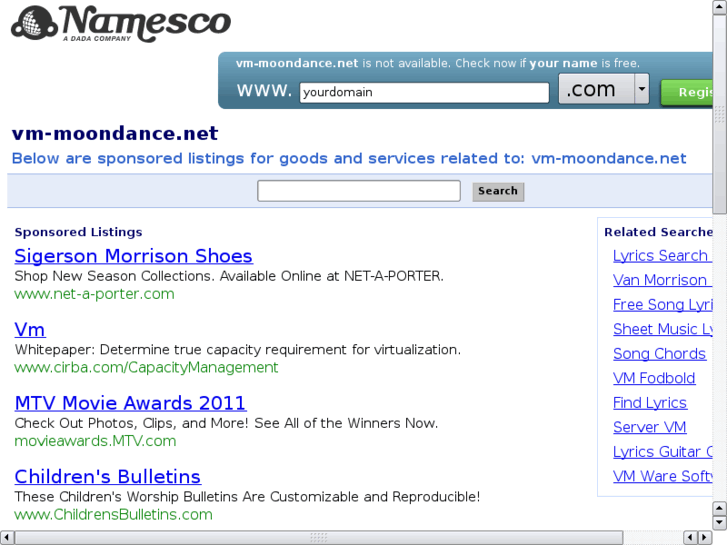This screenshot has height=545, width=727.
Task: Click horizontal scrollbar left arrow at far left
Action: click(6, 538)
